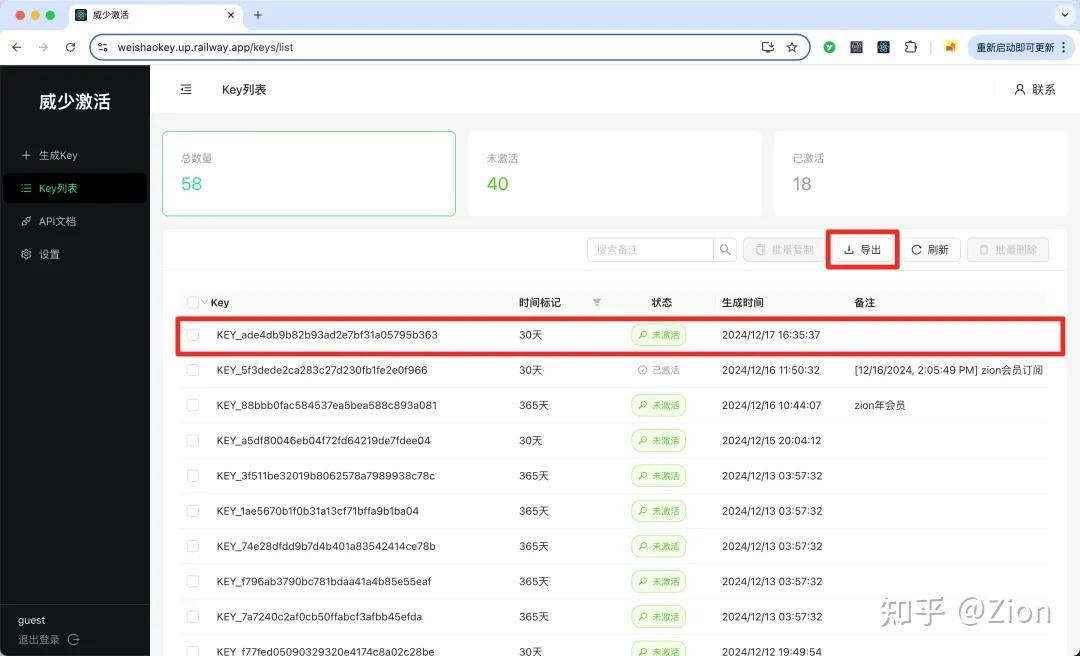Click the 总数量 58 statistics card
Image resolution: width=1080 pixels, height=656 pixels.
point(309,174)
